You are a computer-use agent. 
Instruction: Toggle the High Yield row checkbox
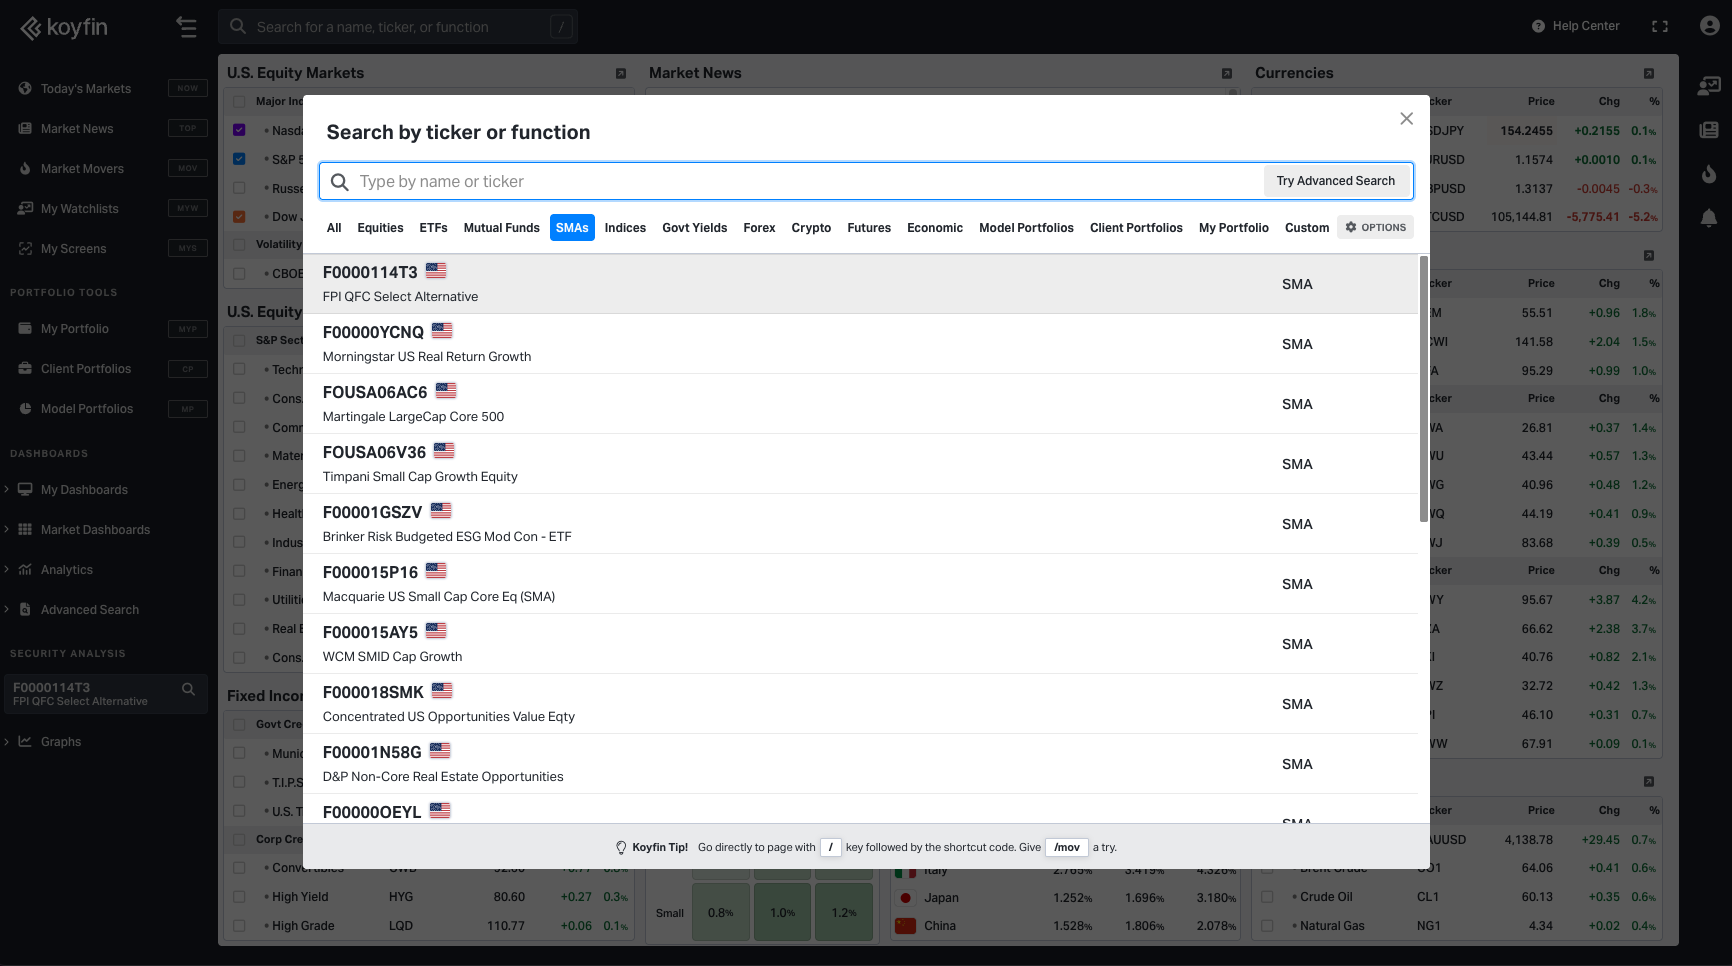click(x=239, y=897)
